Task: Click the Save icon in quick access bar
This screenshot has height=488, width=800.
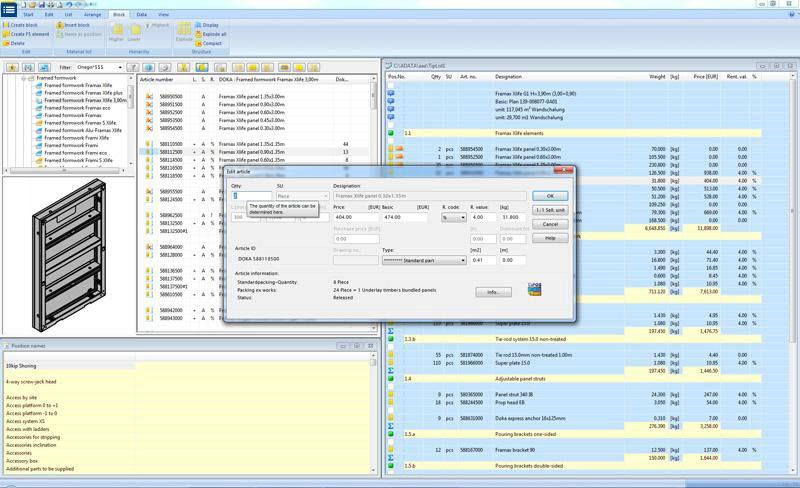Action: (x=42, y=4)
